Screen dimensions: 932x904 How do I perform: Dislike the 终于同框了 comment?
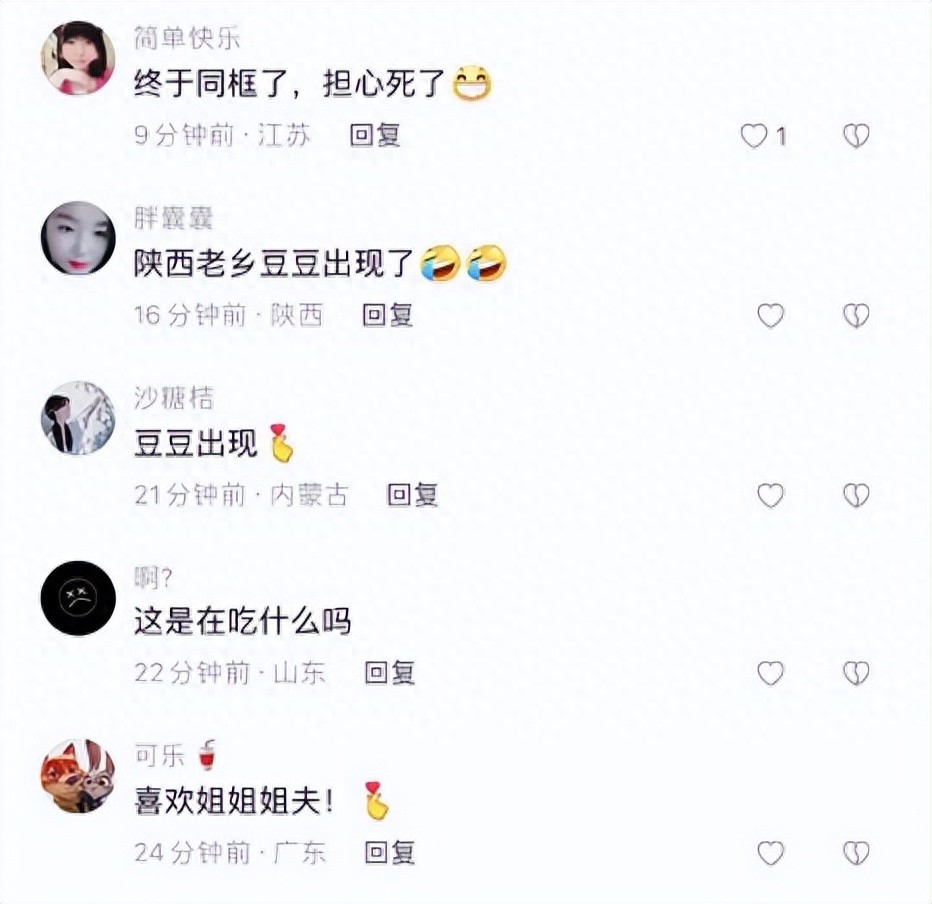point(856,136)
